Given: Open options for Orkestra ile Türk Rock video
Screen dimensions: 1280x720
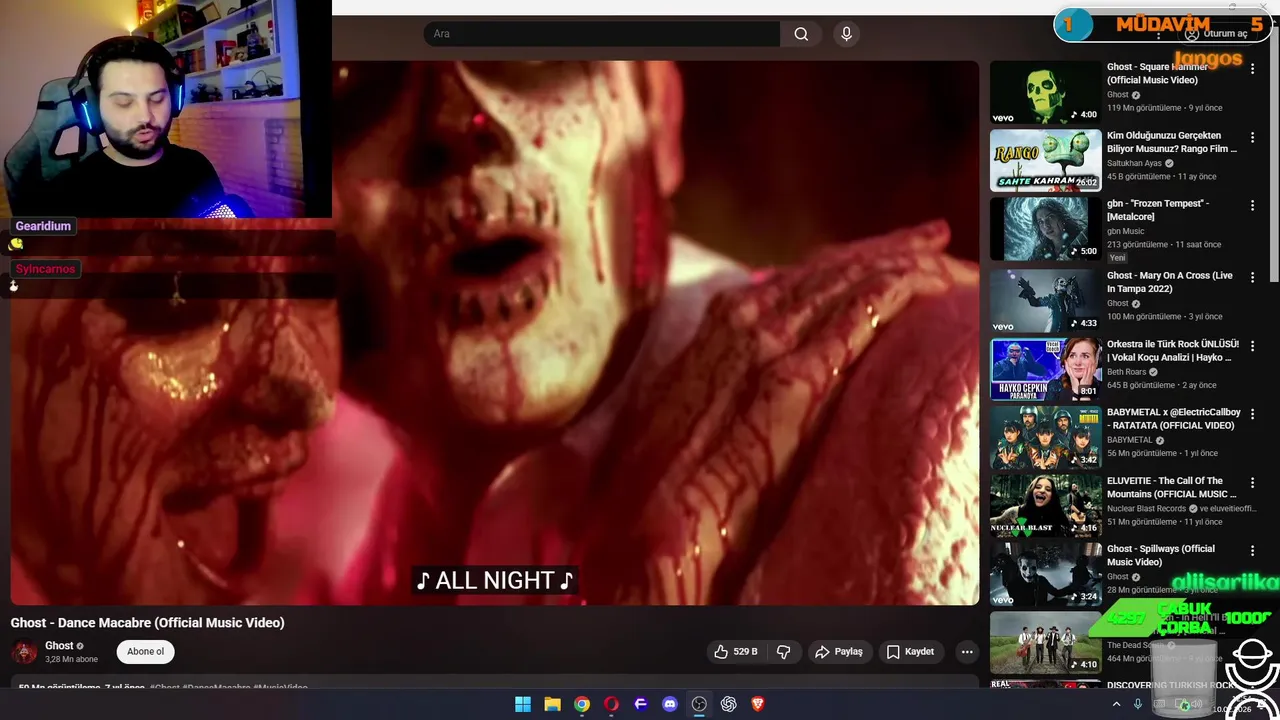Looking at the screenshot, I should 1252,346.
